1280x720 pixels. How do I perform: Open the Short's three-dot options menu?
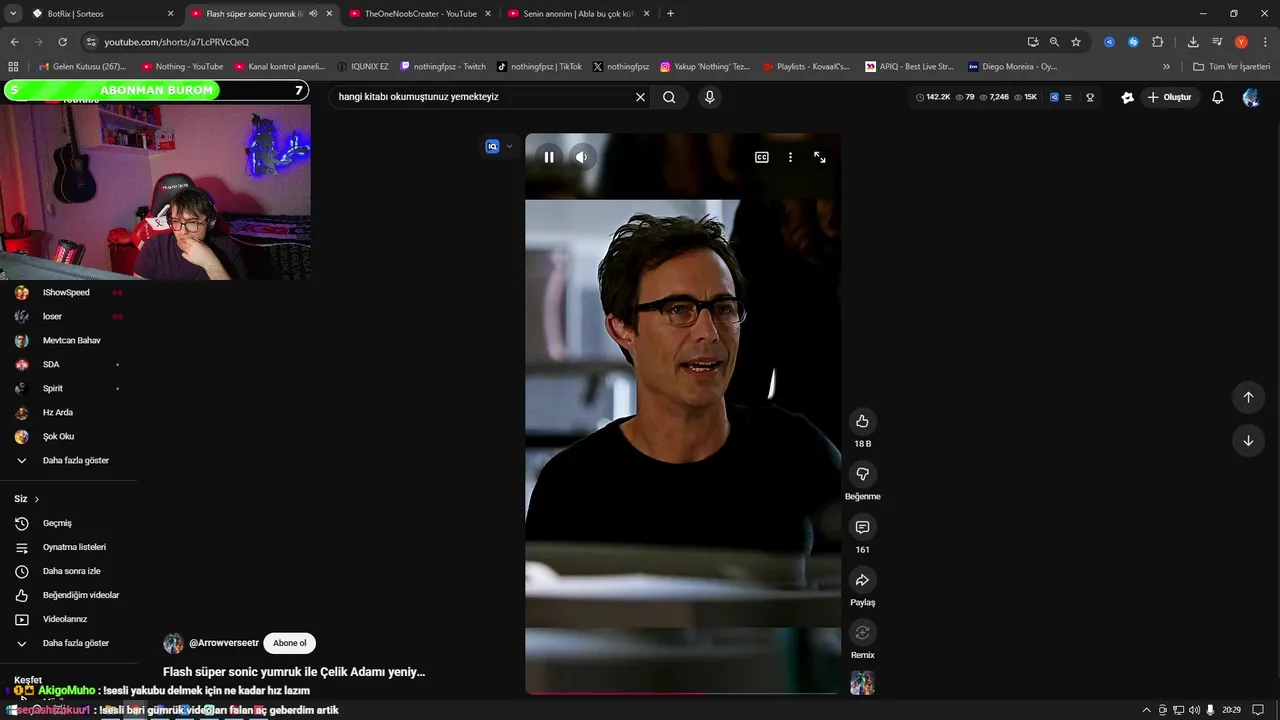(x=790, y=157)
